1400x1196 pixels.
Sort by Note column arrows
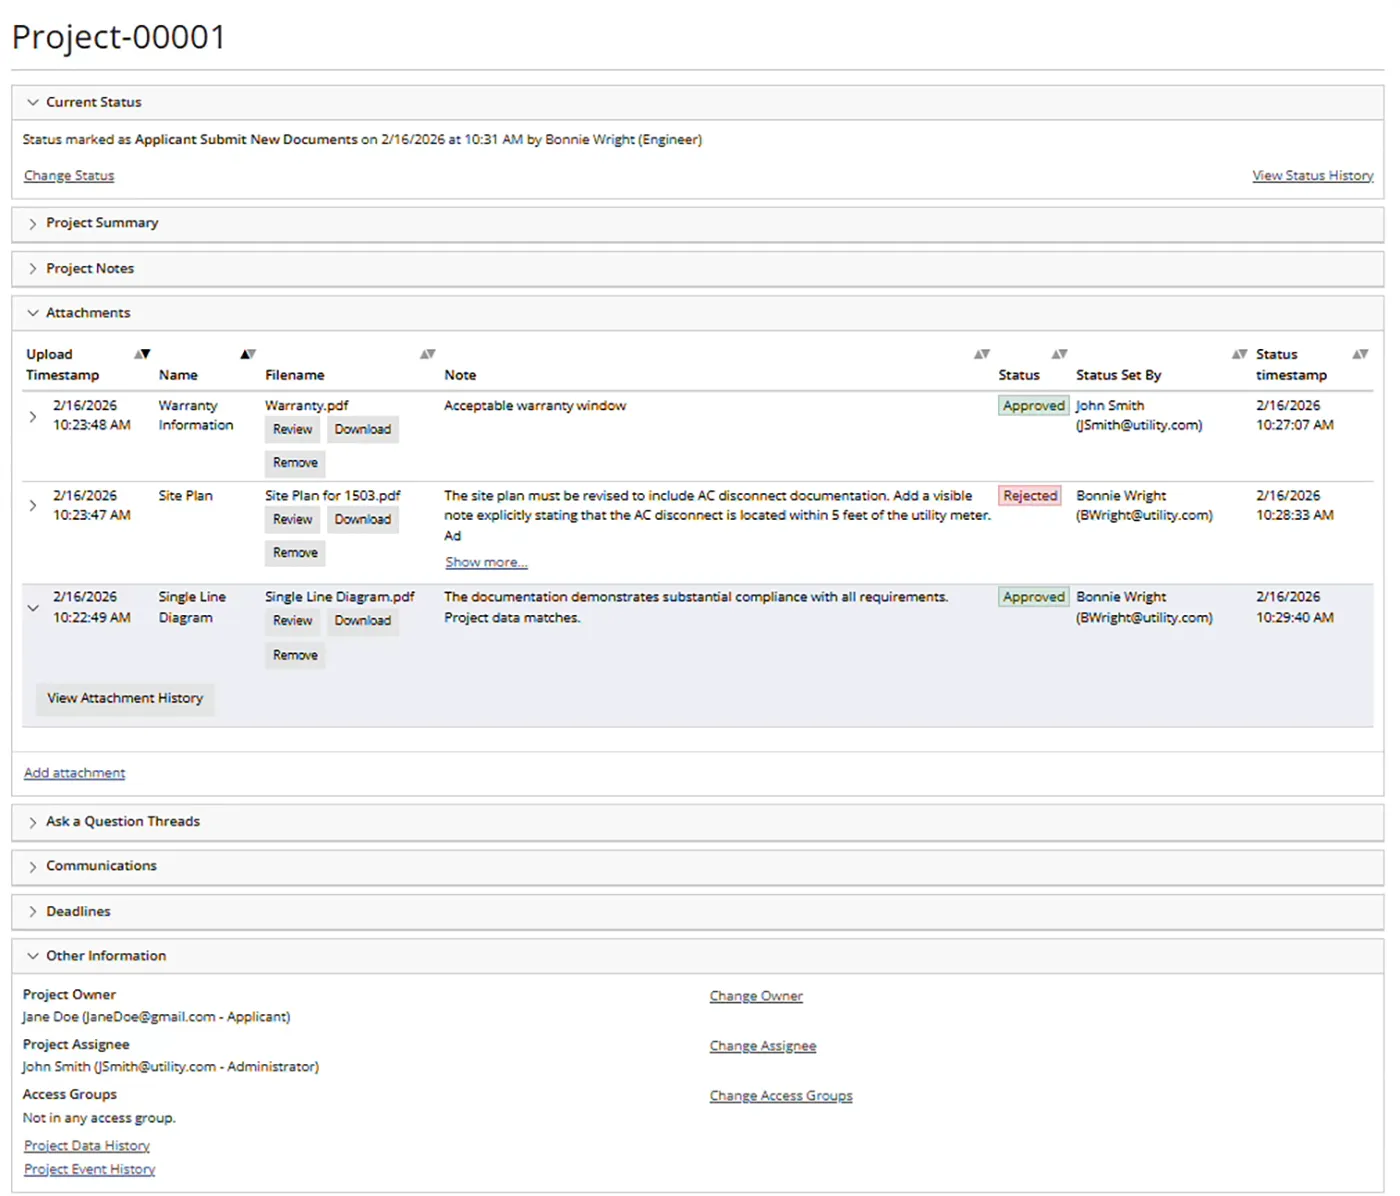point(982,354)
